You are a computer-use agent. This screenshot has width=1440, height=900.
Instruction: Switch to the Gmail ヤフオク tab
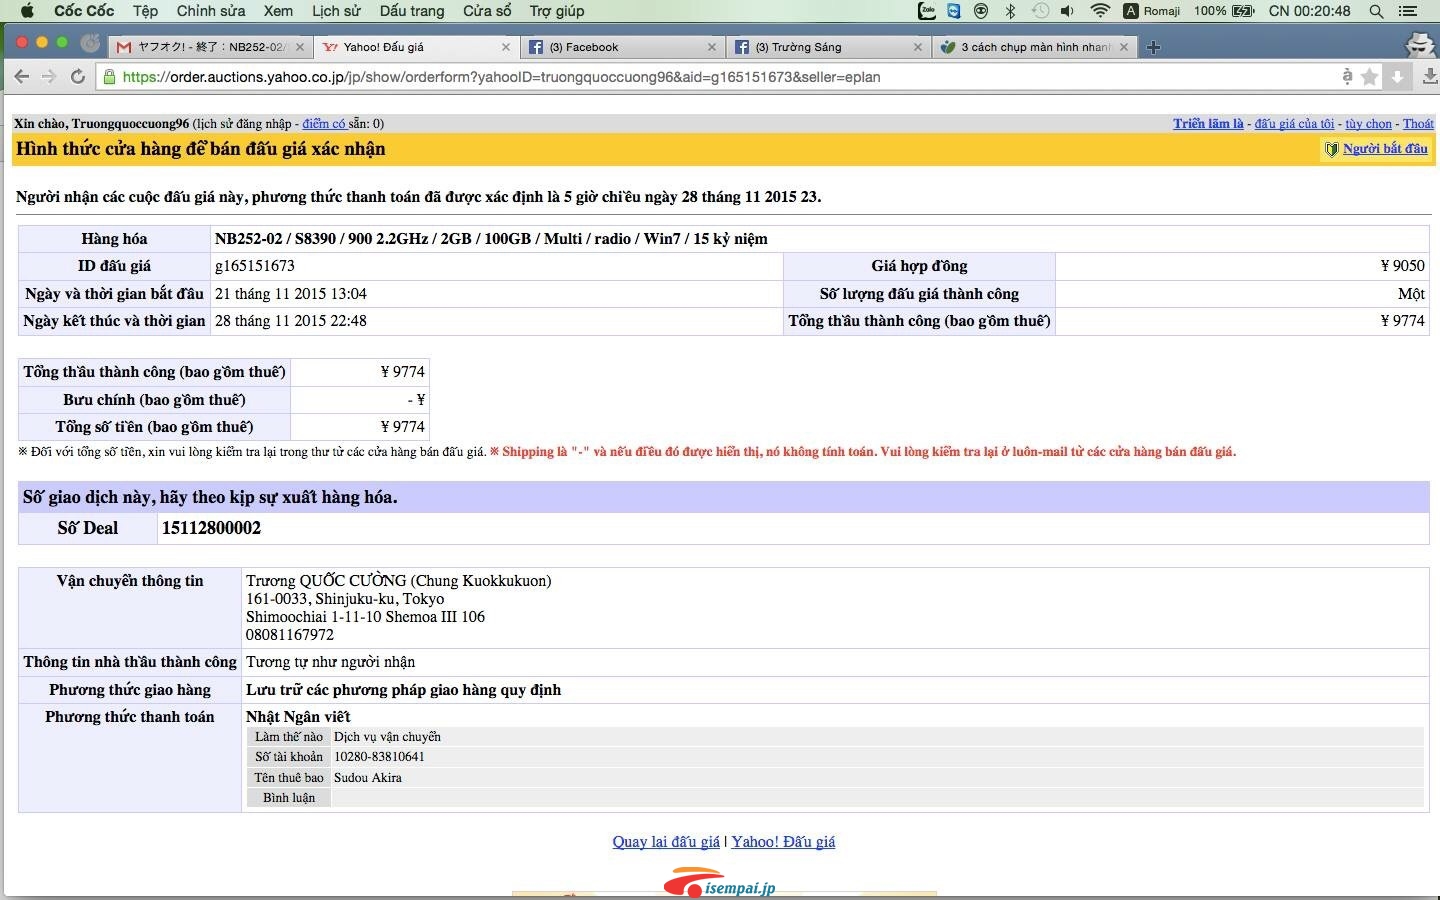pyautogui.click(x=211, y=47)
